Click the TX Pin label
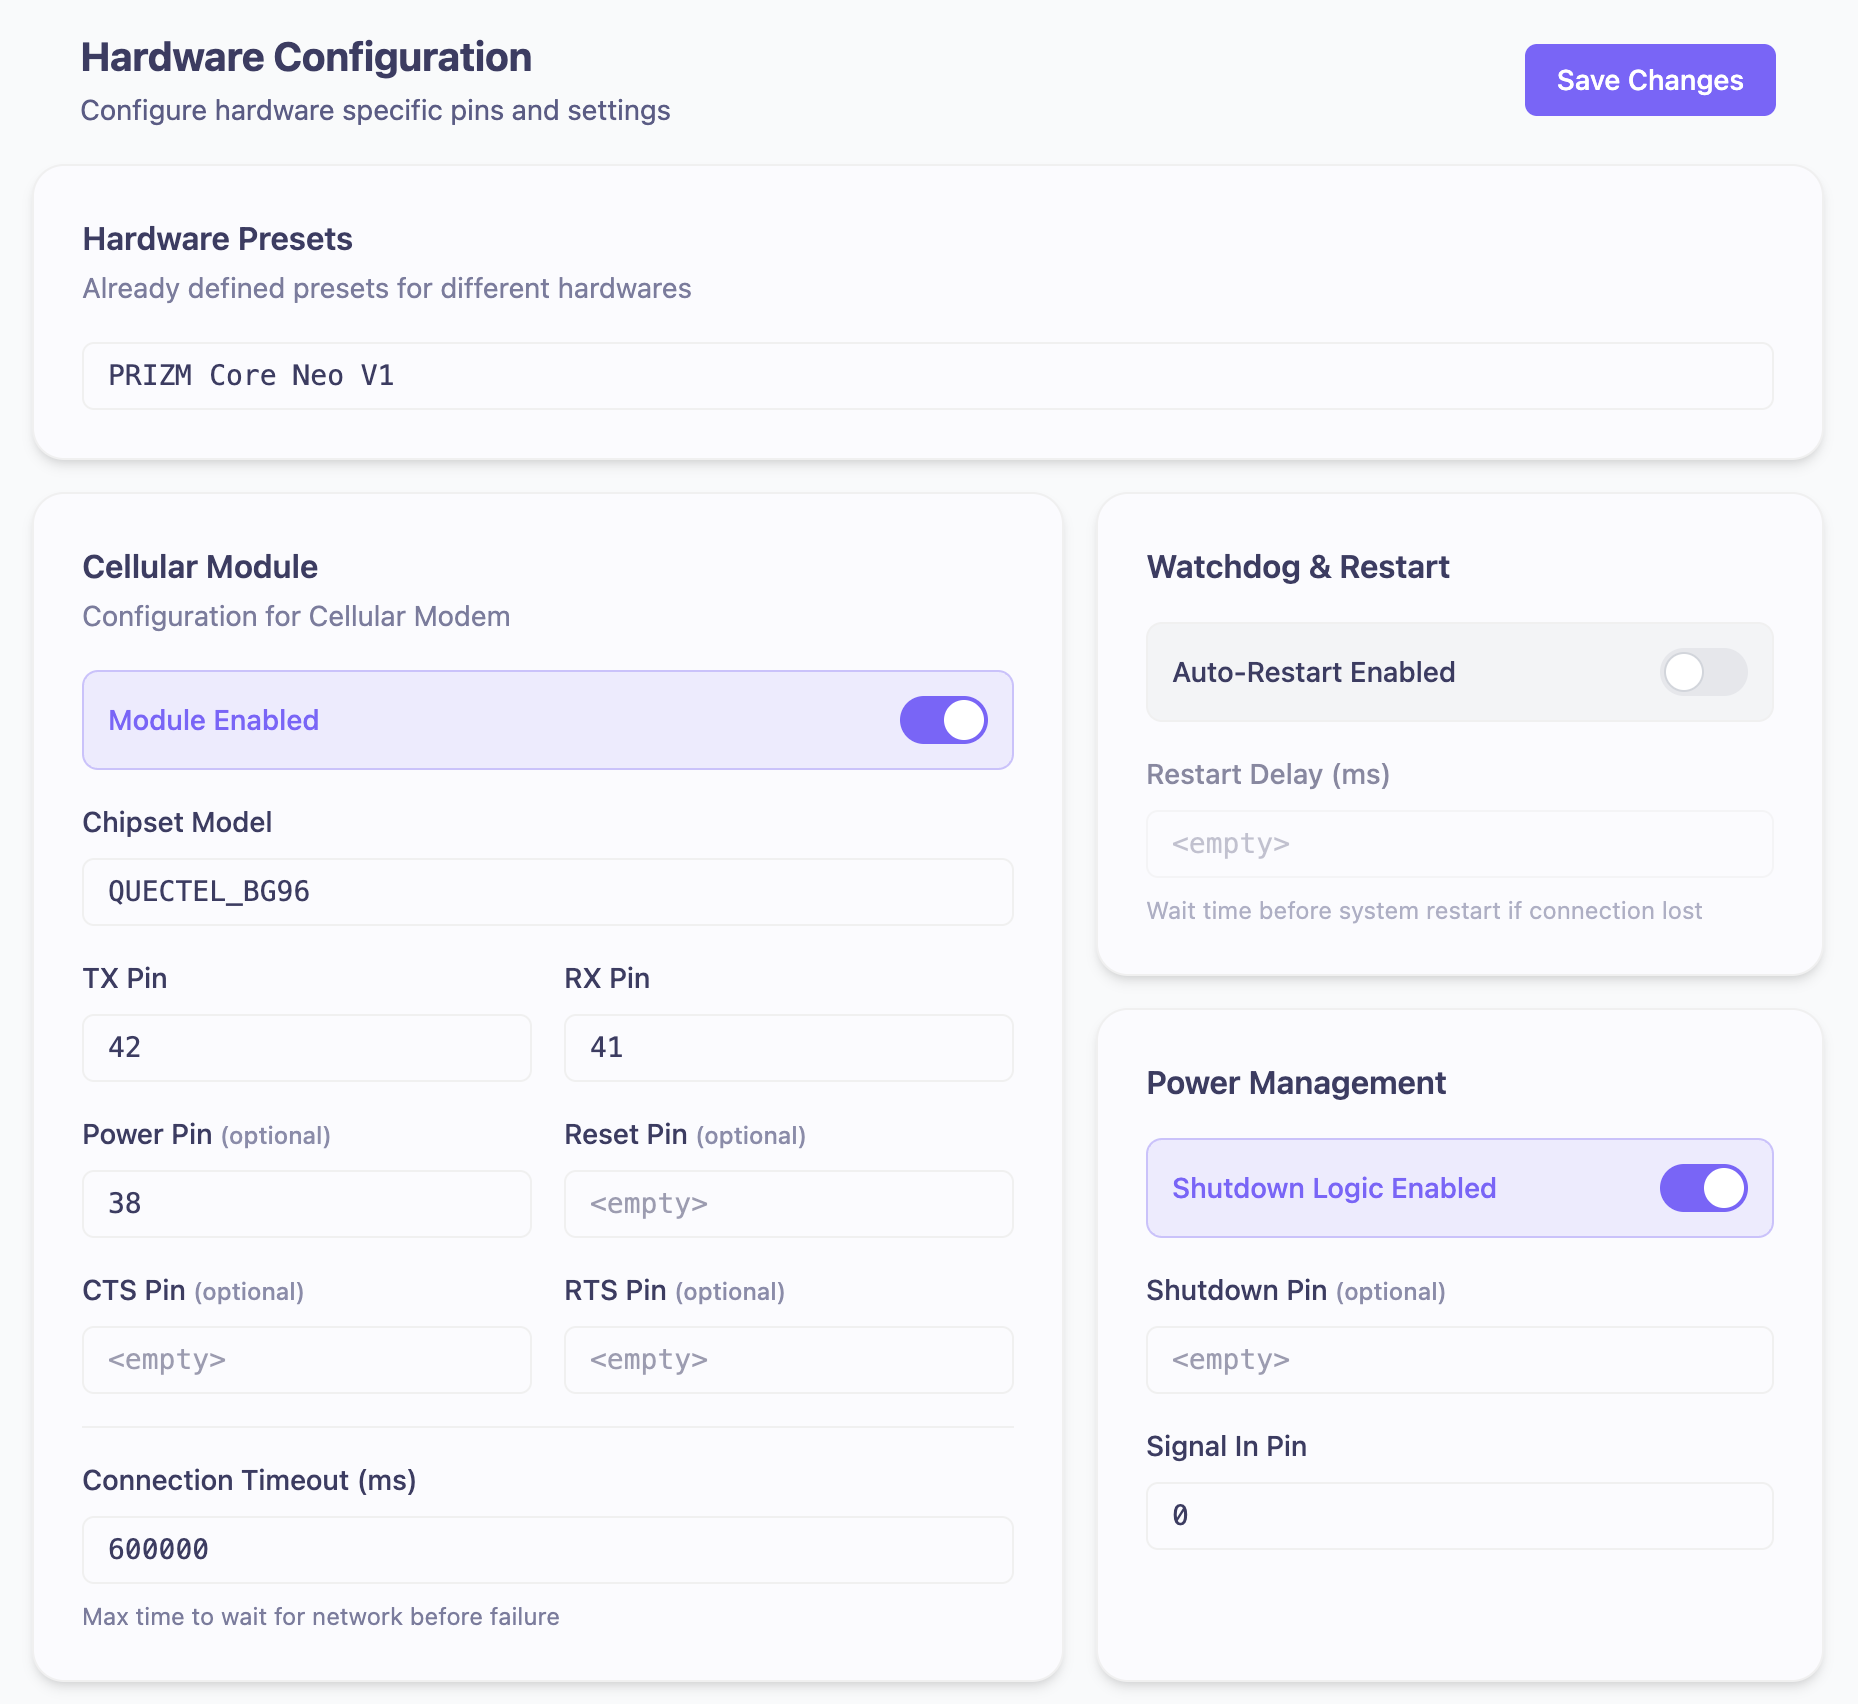Viewport: 1858px width, 1704px height. 125,978
